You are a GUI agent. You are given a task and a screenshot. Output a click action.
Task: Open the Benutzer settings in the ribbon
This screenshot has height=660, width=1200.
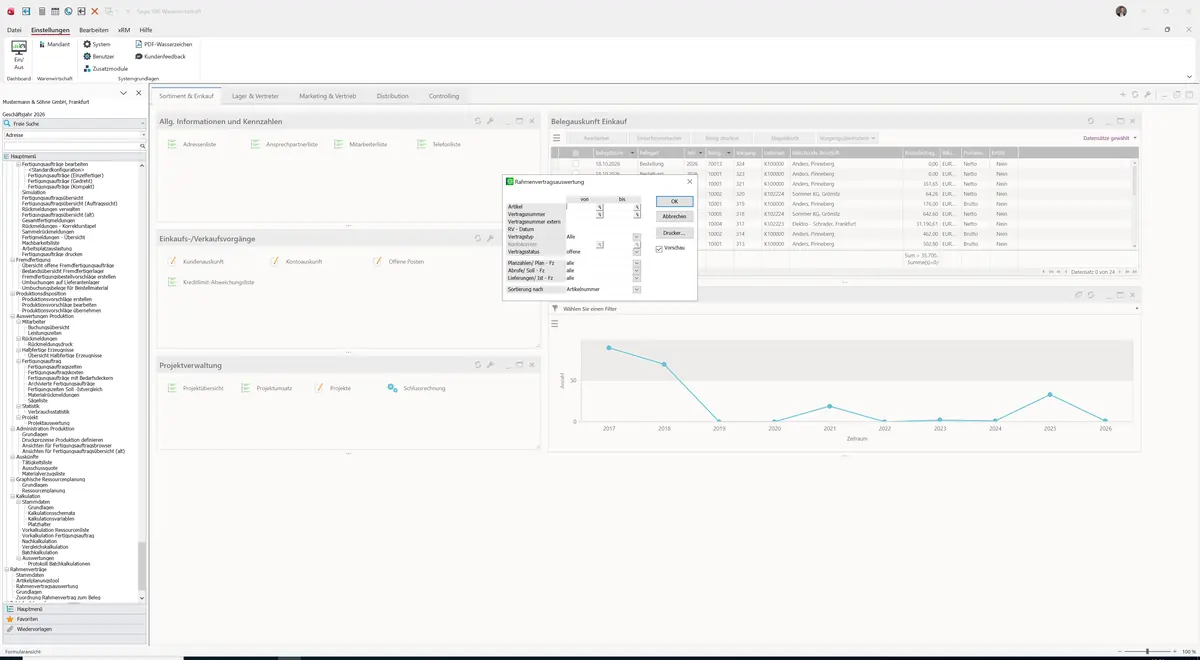[x=98, y=56]
